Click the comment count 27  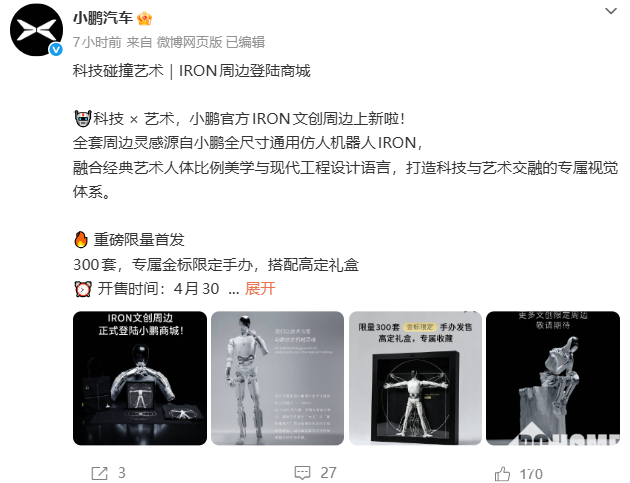tap(328, 473)
